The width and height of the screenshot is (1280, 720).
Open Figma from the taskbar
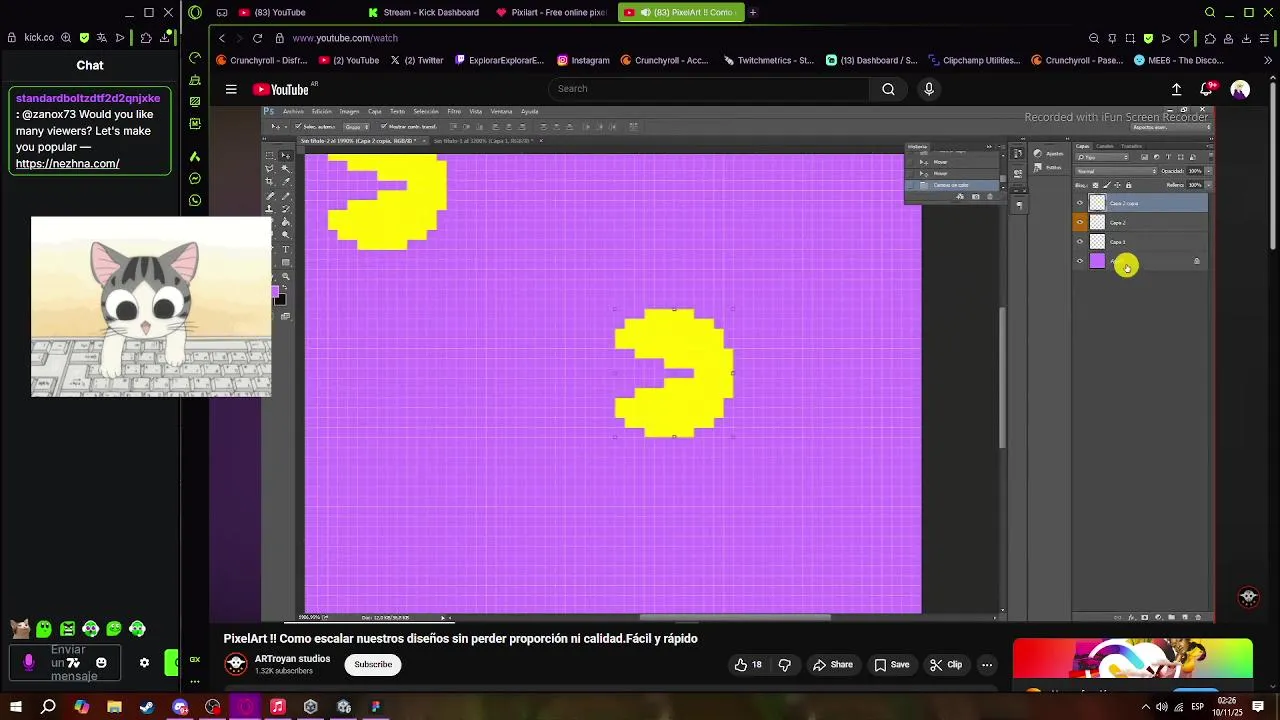[376, 707]
